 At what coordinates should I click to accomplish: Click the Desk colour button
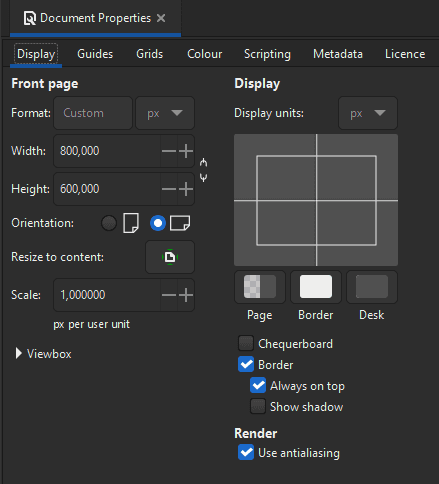point(372,287)
